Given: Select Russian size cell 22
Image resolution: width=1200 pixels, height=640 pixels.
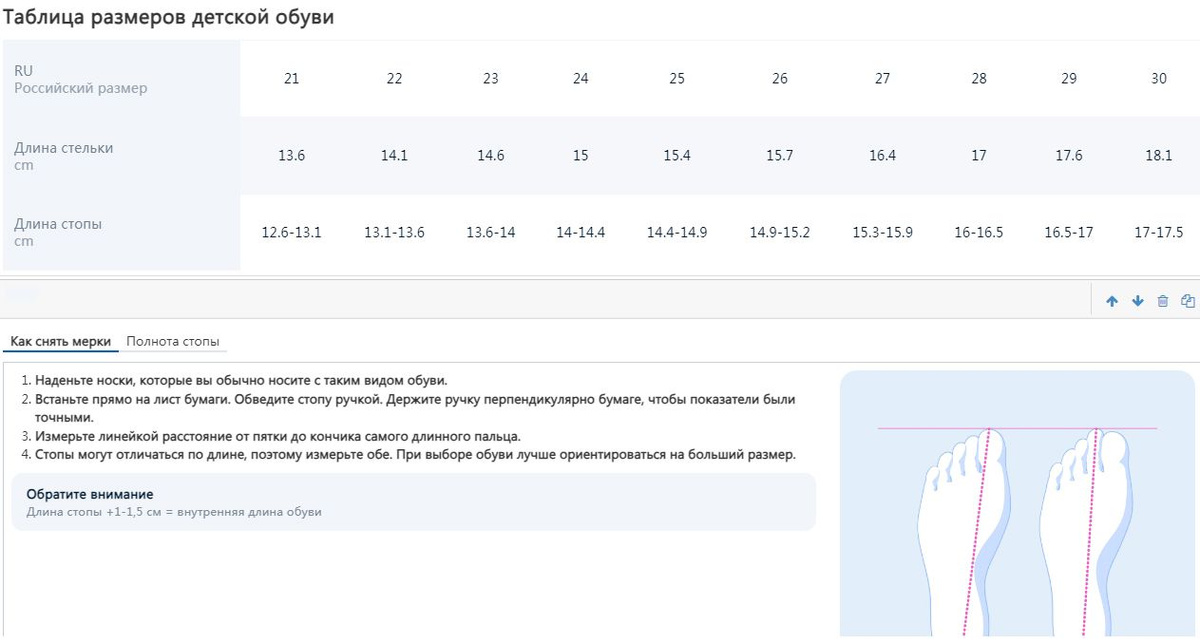Looking at the screenshot, I should (394, 79).
